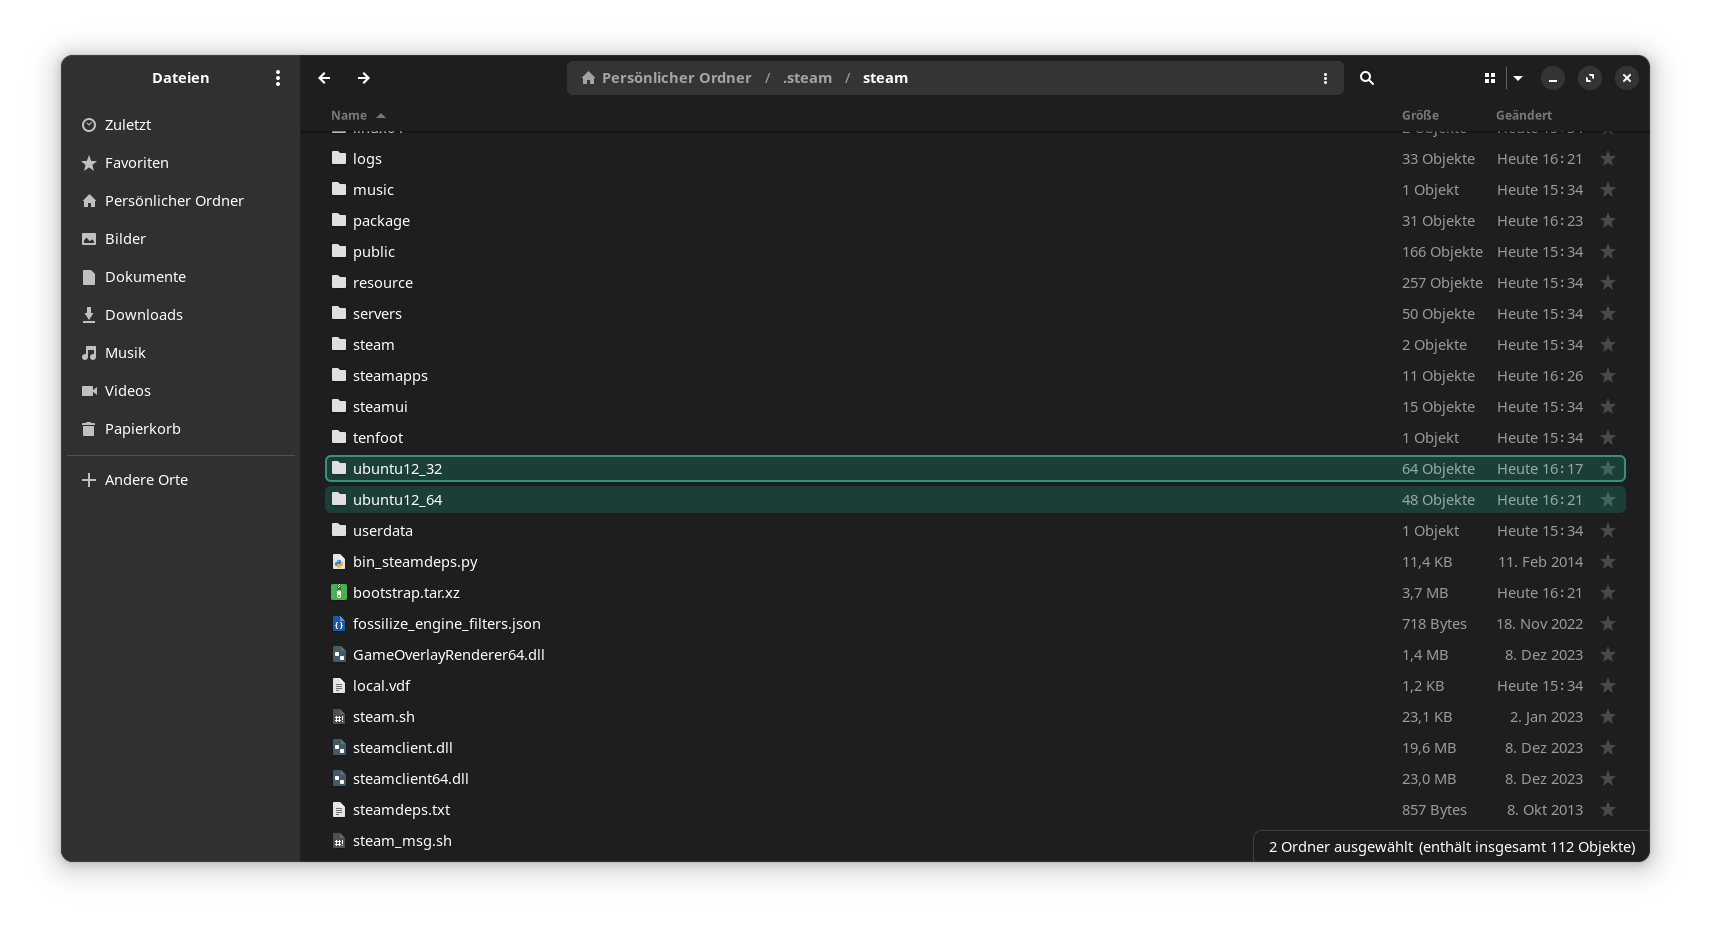Open the path bar options menu
This screenshot has height=929, width=1711.
tap(1325, 78)
